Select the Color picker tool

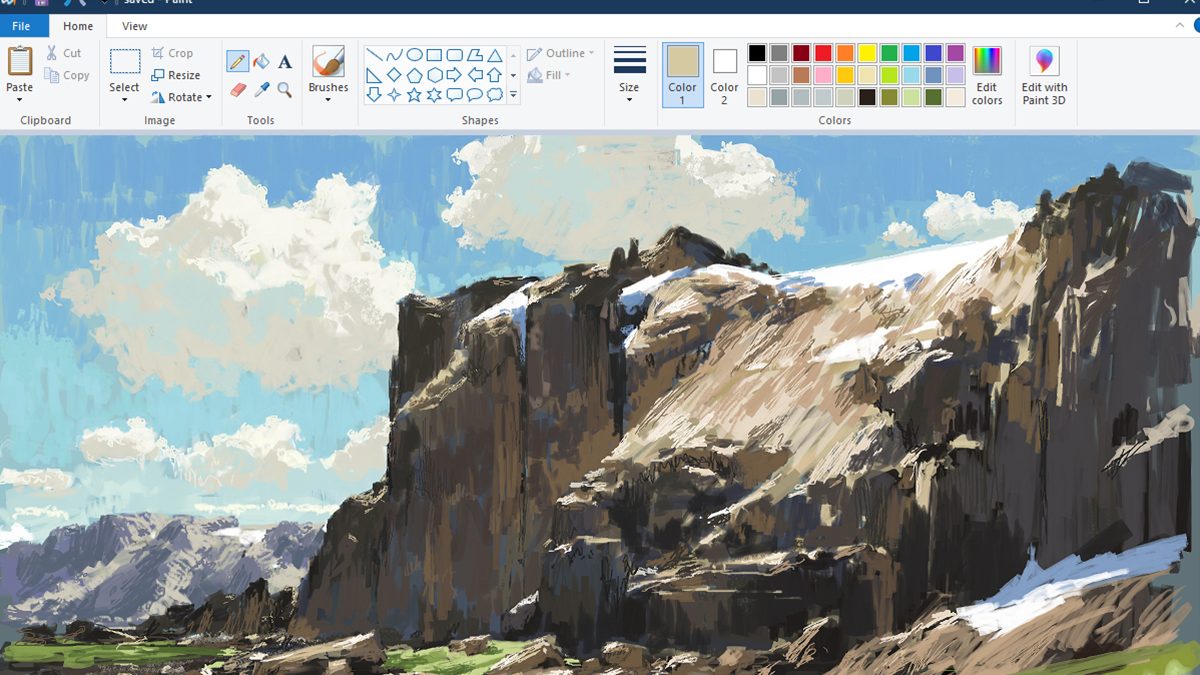pyautogui.click(x=261, y=89)
